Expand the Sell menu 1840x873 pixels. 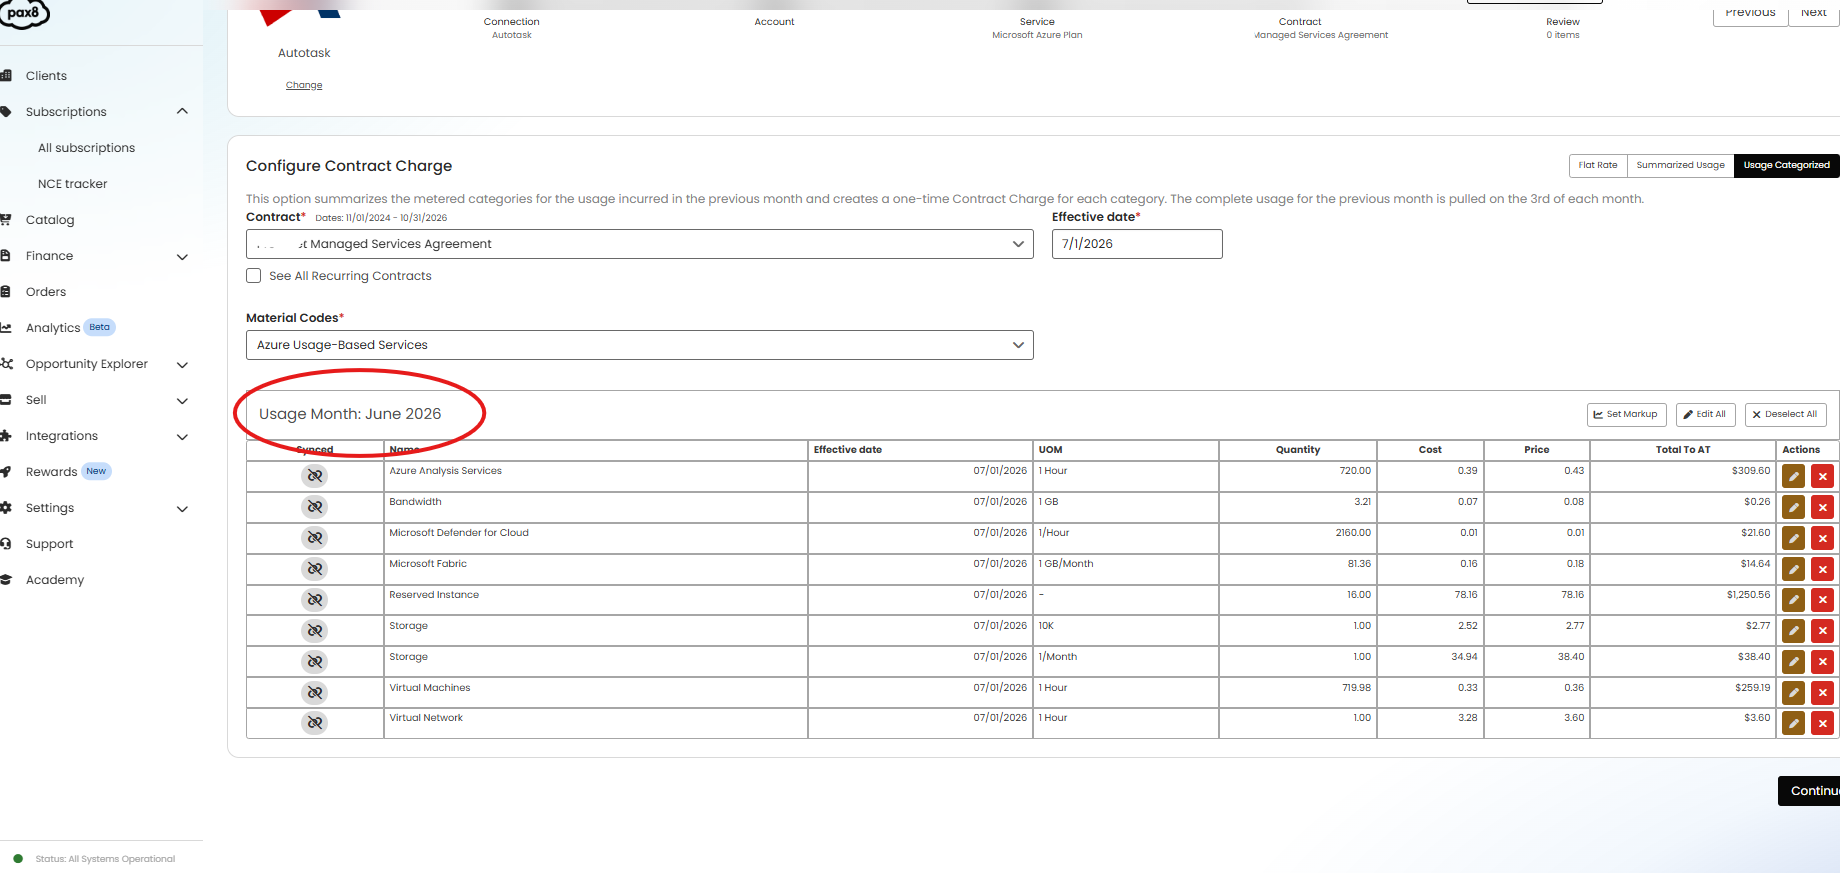coord(182,401)
